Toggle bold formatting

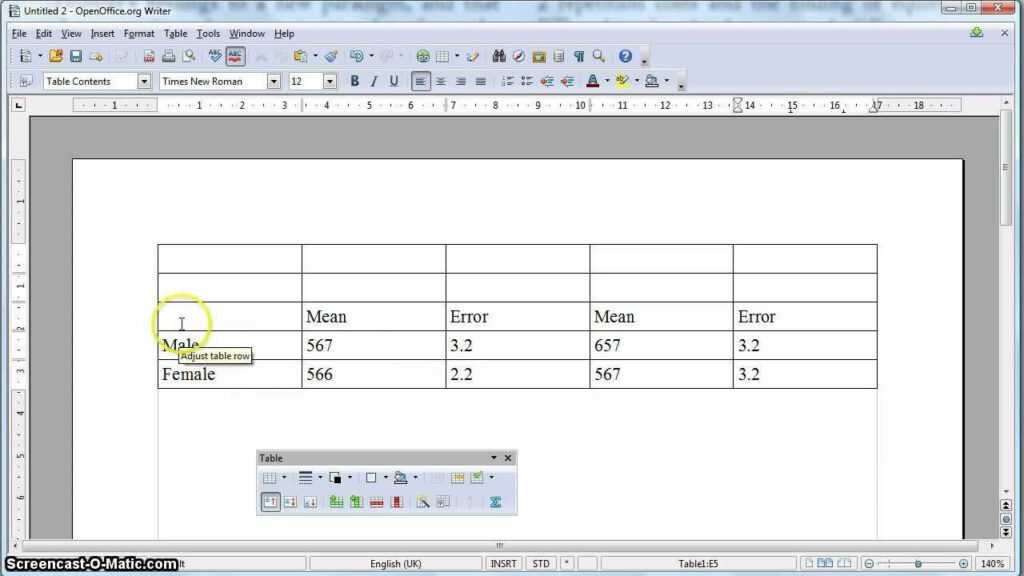[354, 81]
